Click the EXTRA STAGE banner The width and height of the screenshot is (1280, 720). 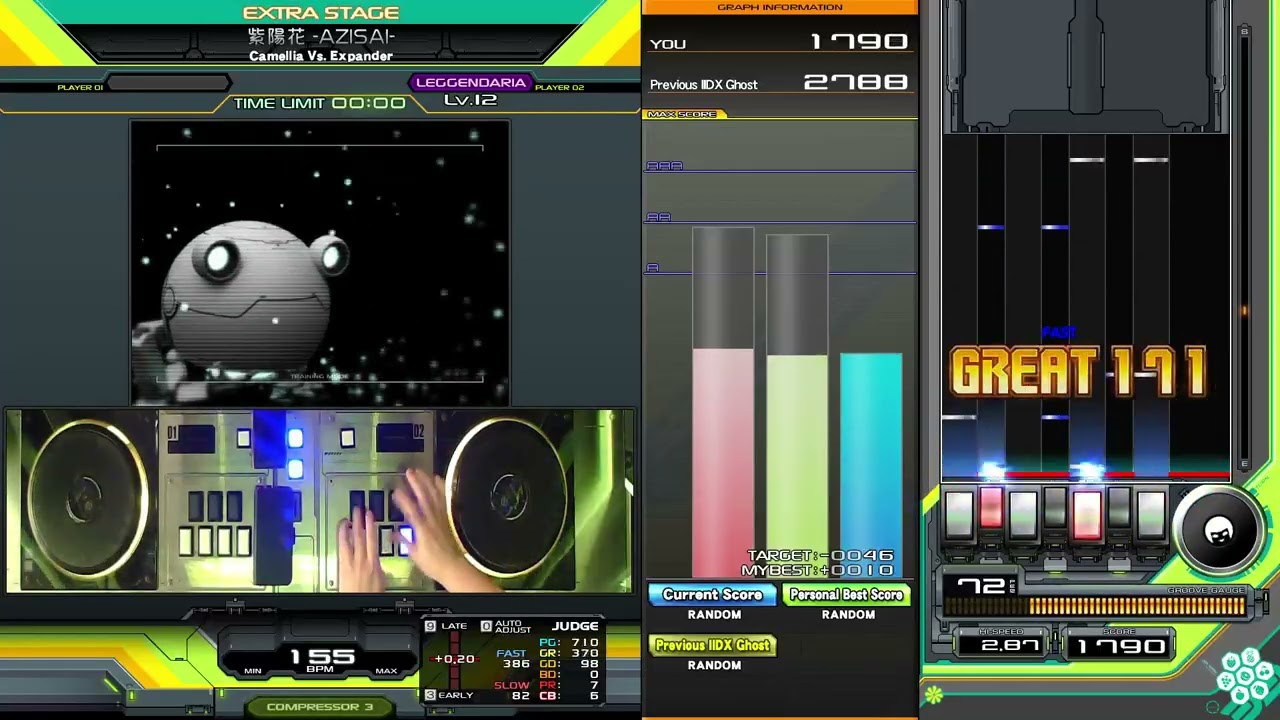tap(321, 13)
